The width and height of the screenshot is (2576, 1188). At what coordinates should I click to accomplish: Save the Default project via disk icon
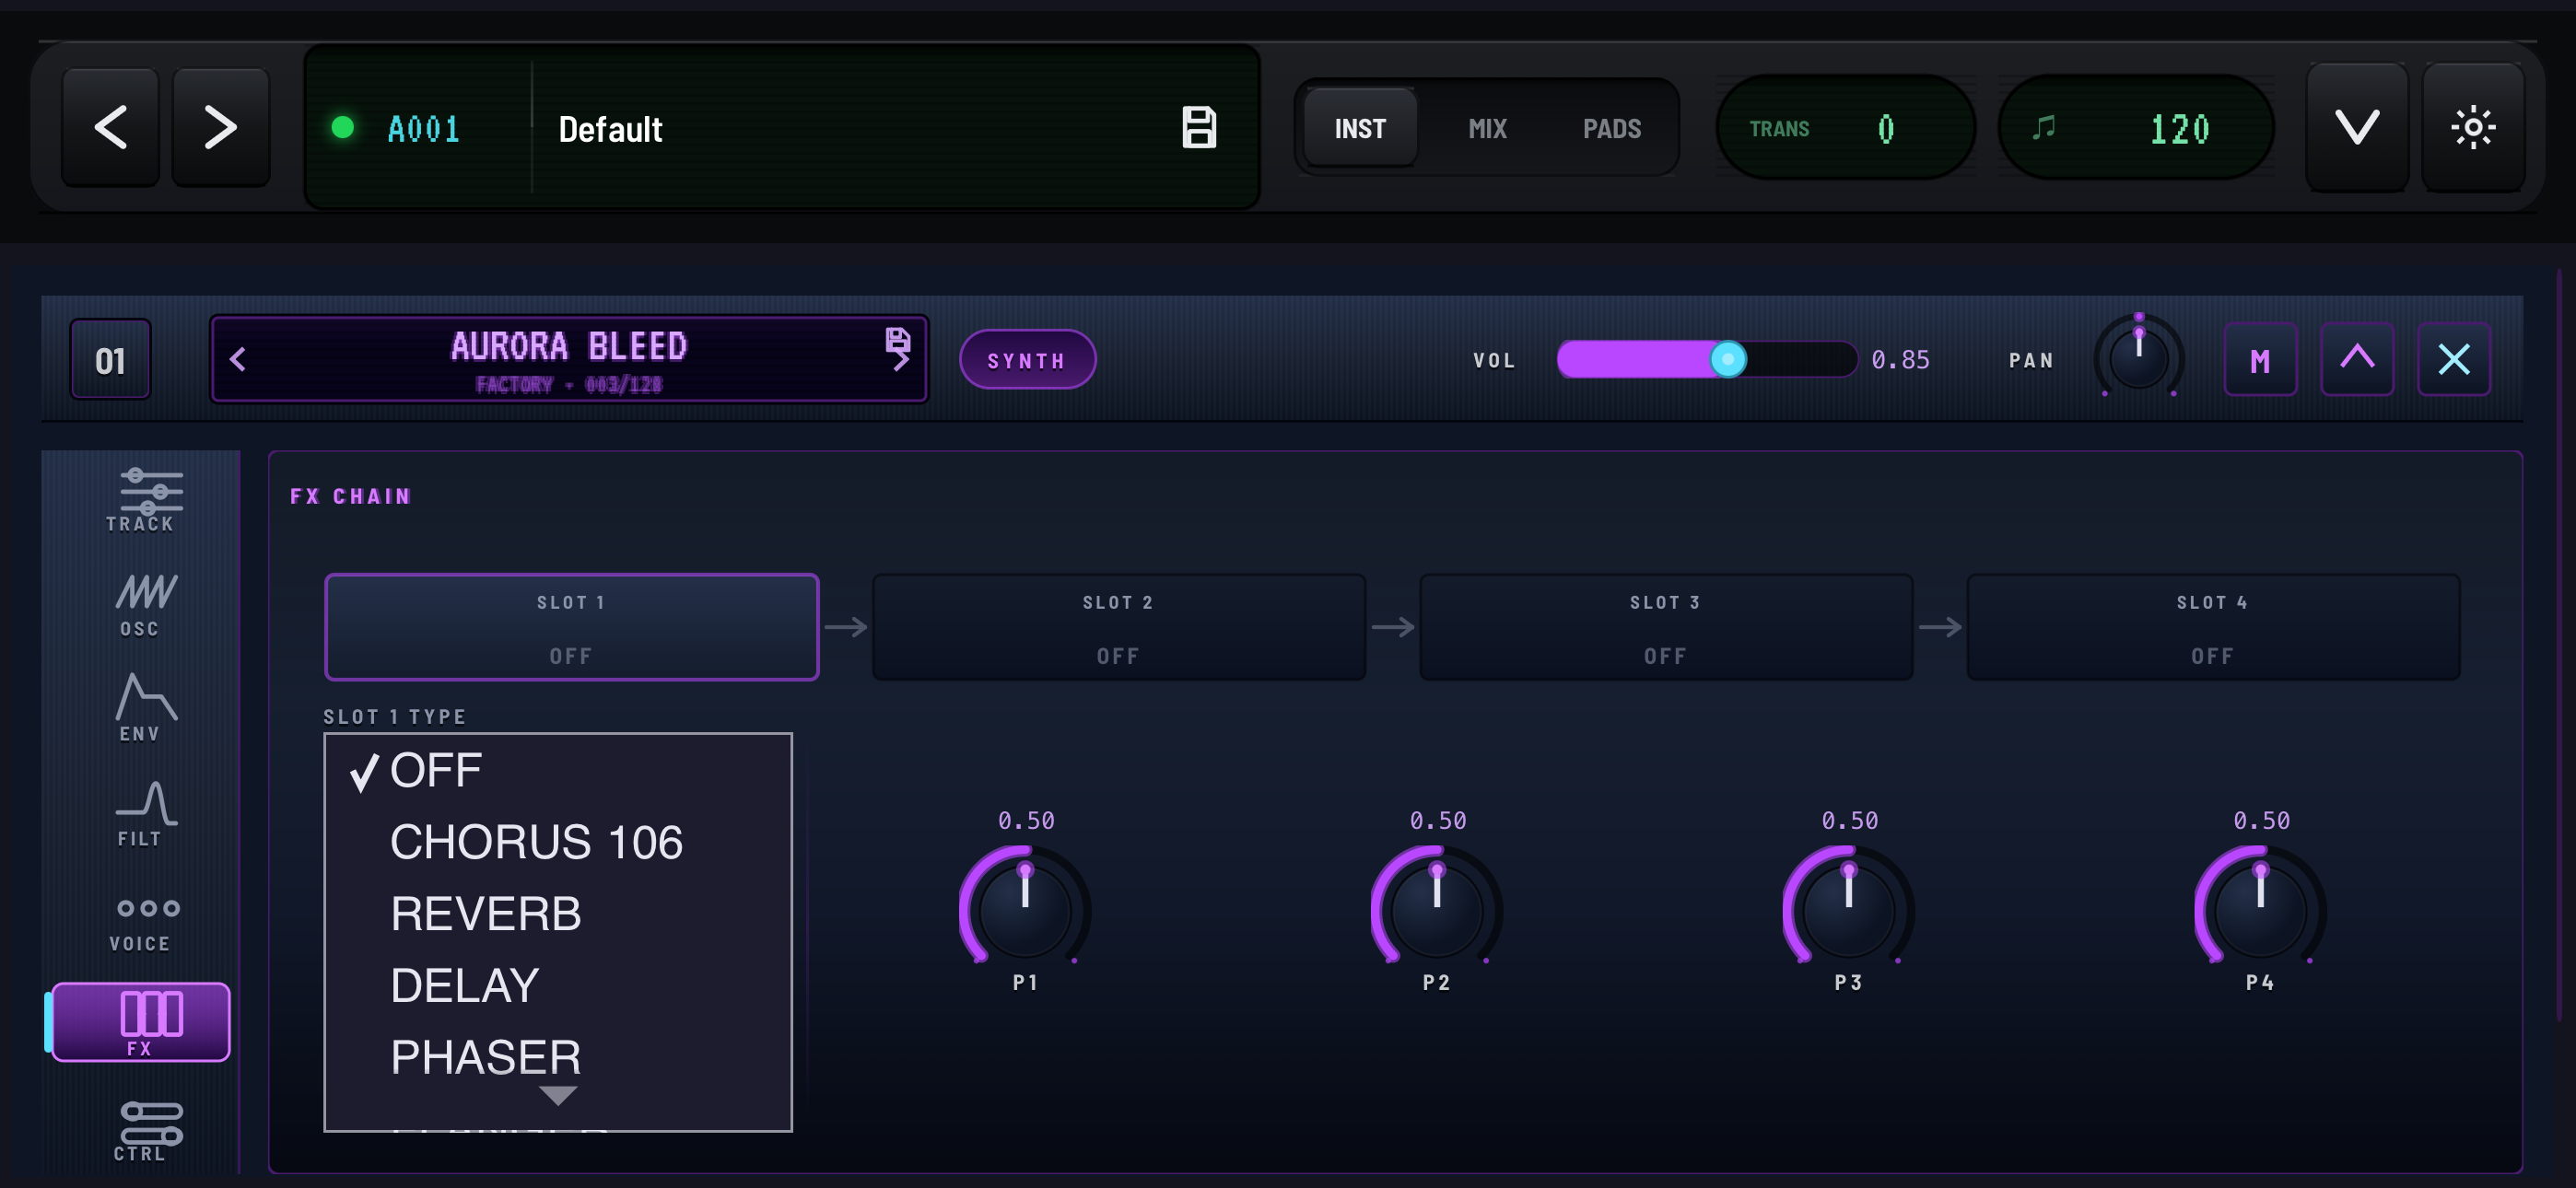point(1198,128)
